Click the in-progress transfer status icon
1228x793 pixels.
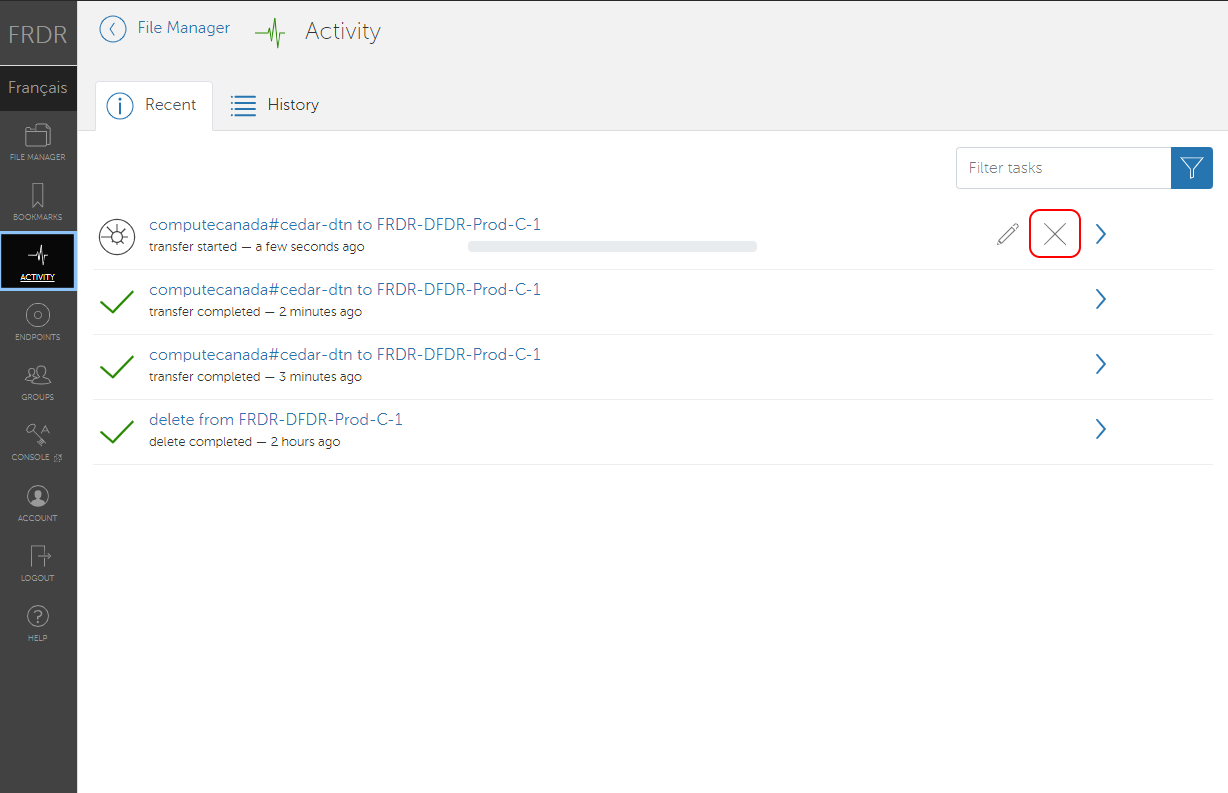pos(117,236)
